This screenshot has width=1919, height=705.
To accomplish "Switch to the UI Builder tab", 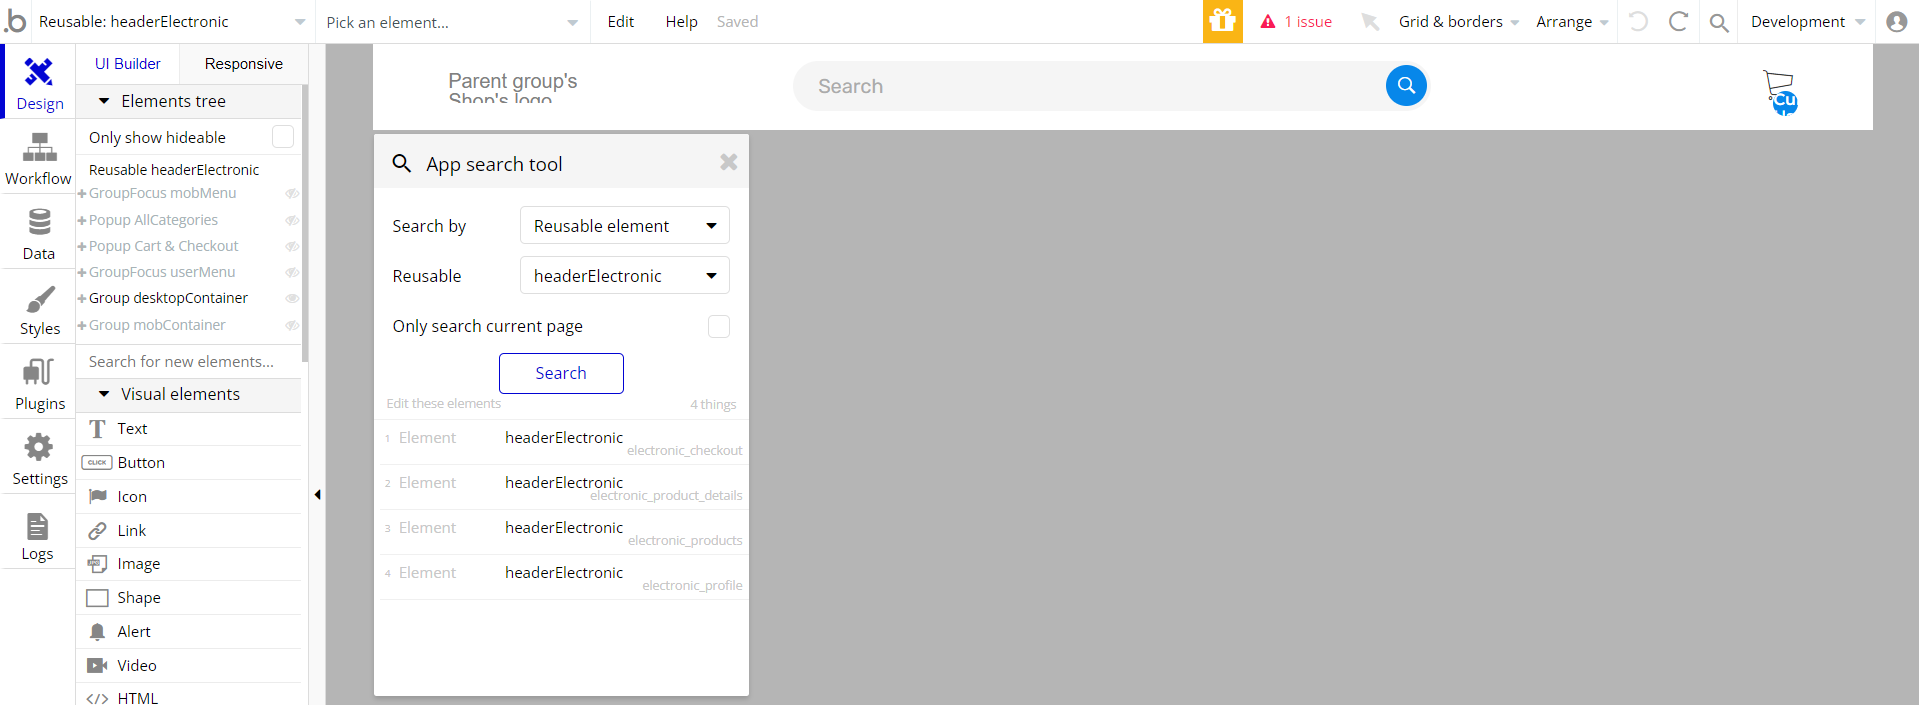I will coord(128,63).
